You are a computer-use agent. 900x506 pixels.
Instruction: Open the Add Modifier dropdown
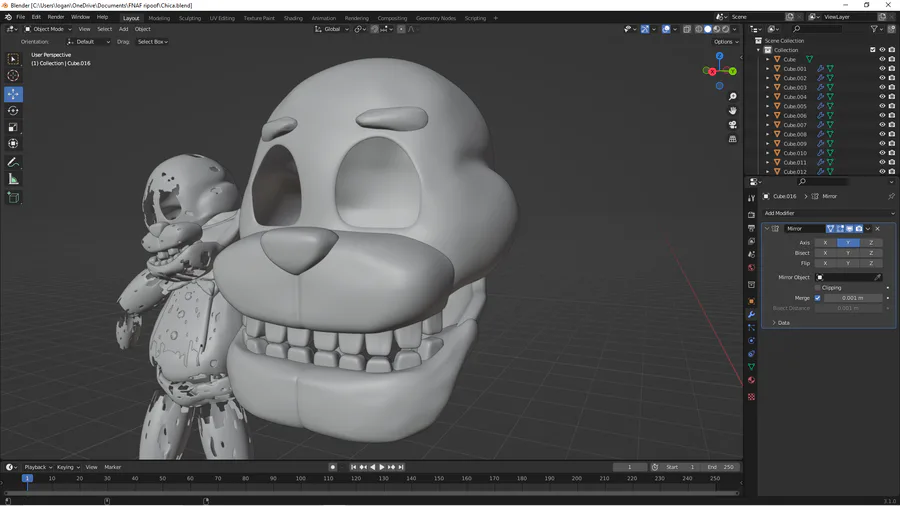828,213
